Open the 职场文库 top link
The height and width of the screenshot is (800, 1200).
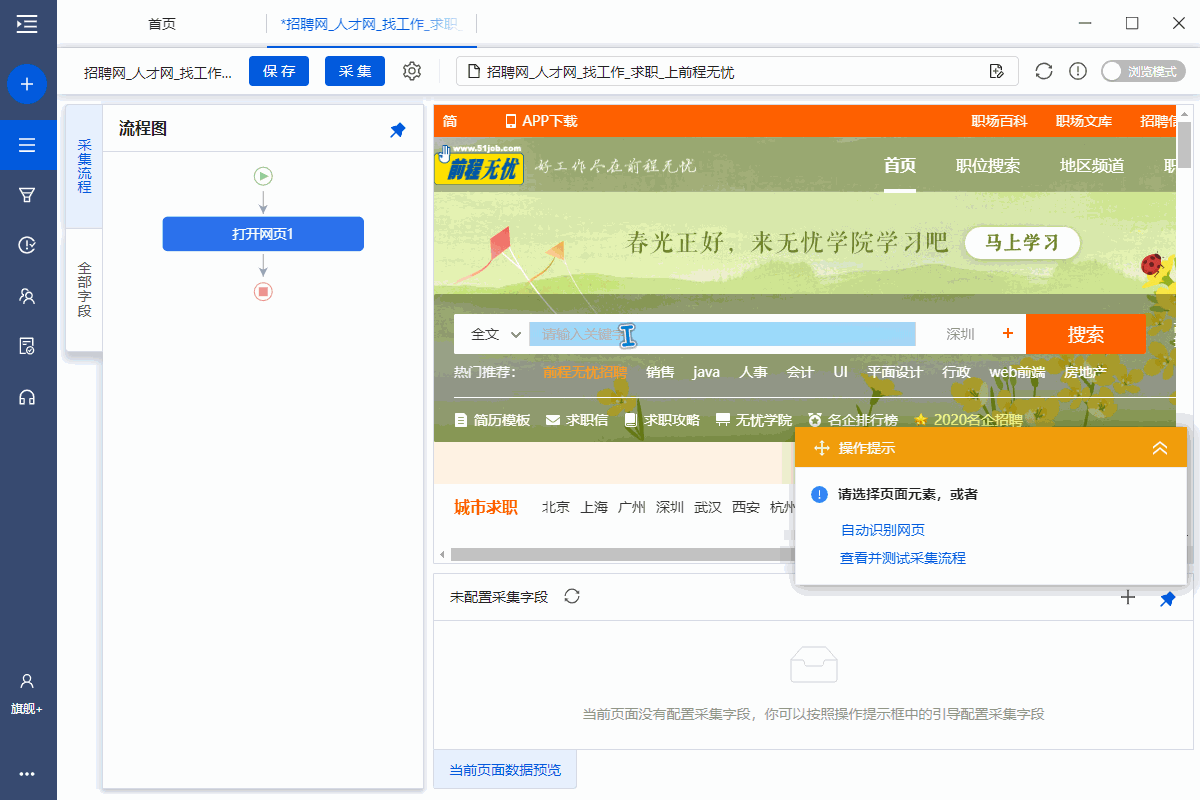(1084, 121)
